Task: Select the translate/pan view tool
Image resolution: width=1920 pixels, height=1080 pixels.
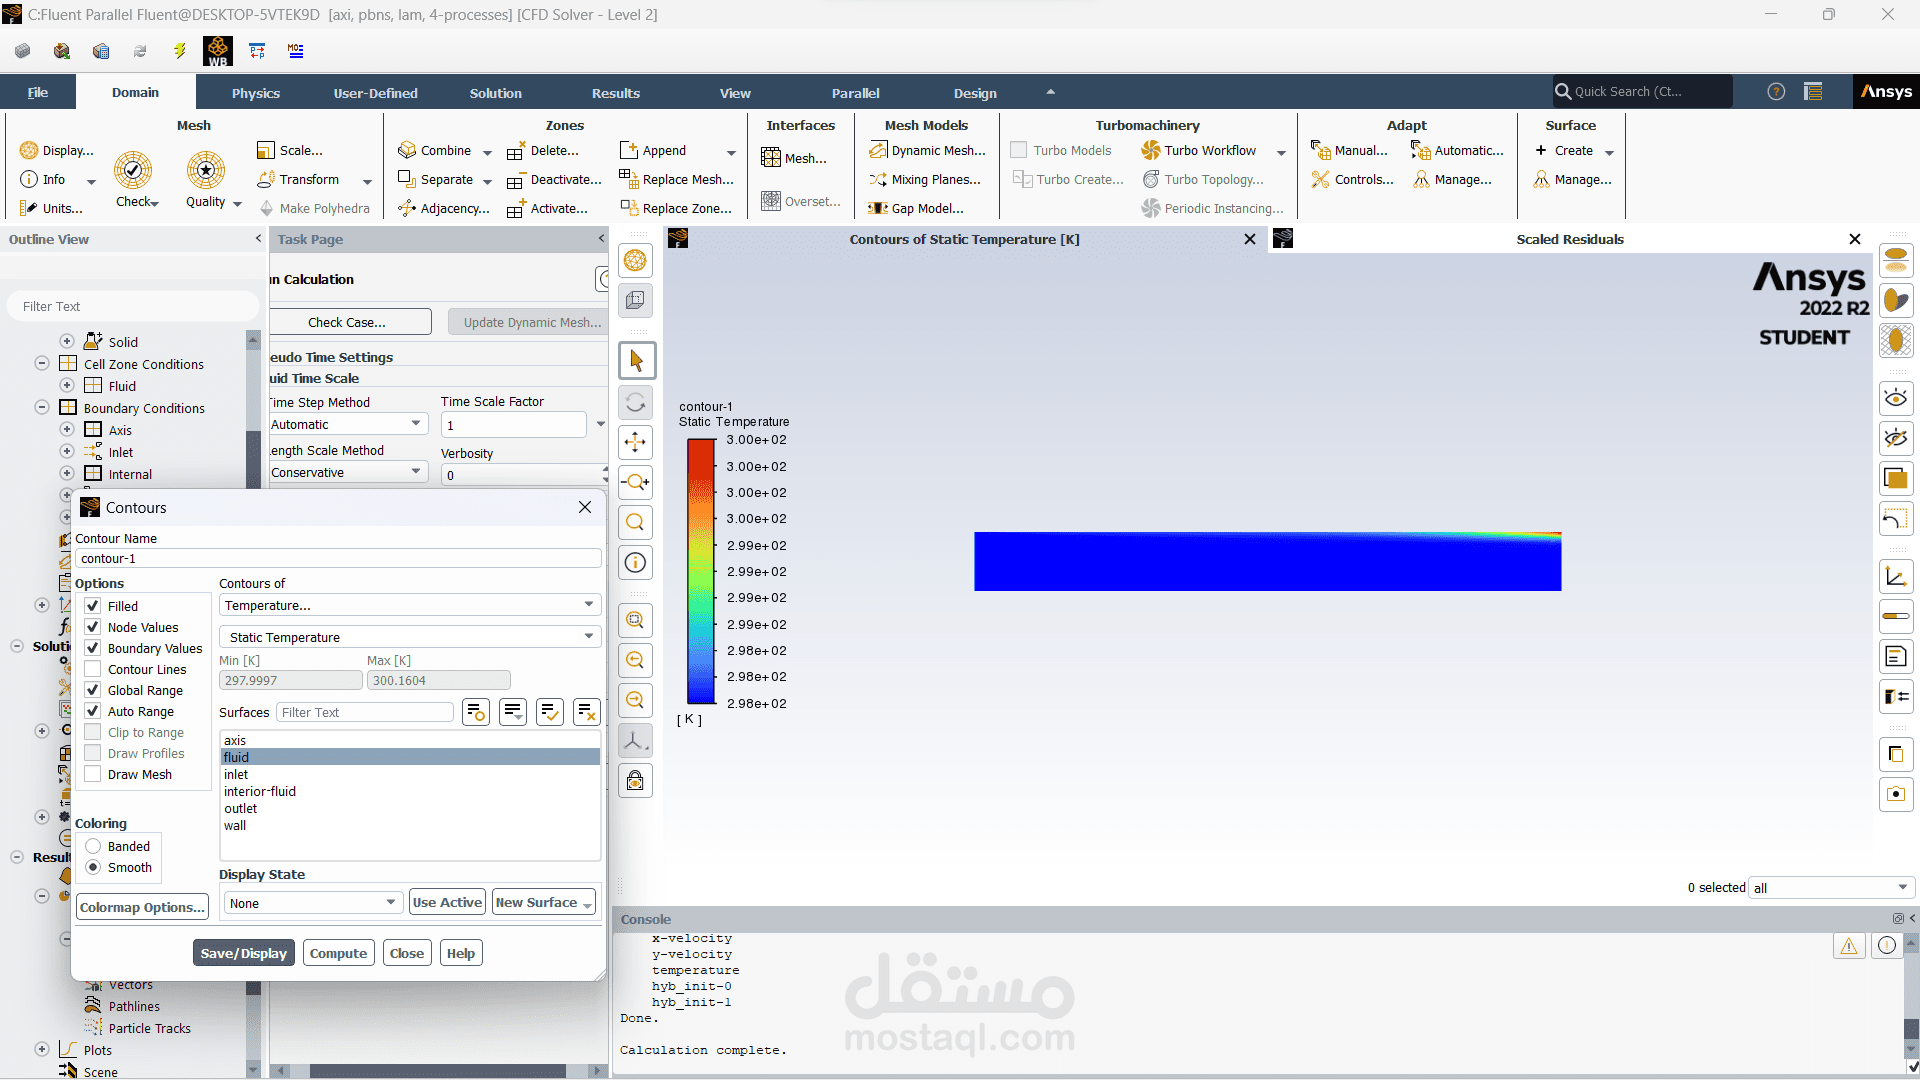Action: tap(635, 443)
